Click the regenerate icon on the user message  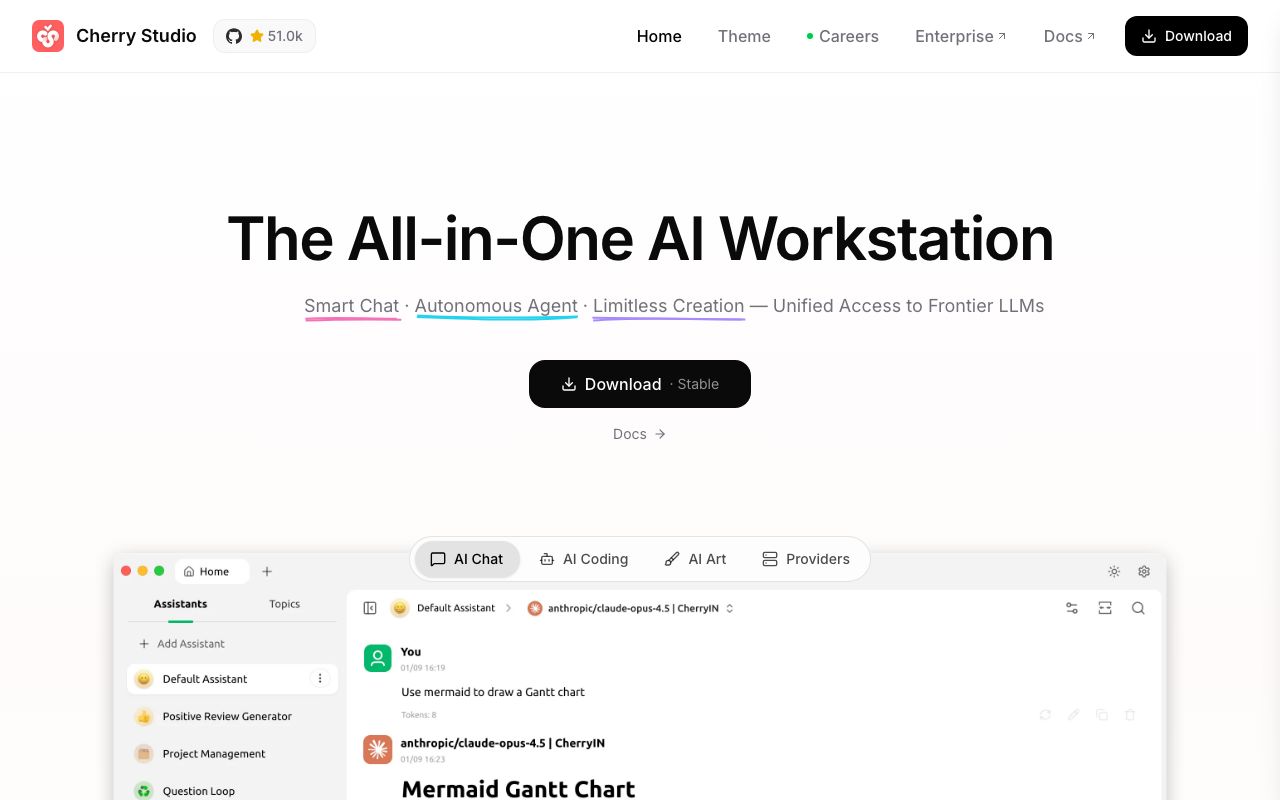click(1045, 715)
